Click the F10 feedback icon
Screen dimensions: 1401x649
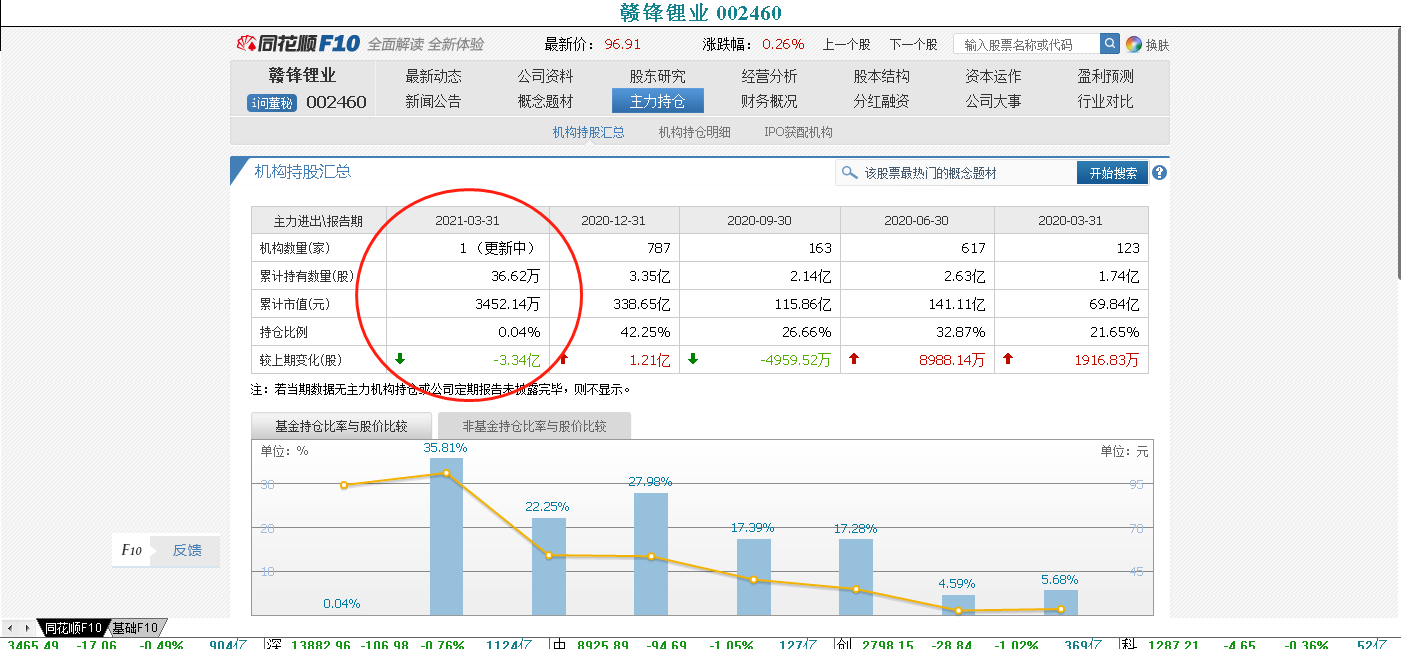tap(131, 550)
